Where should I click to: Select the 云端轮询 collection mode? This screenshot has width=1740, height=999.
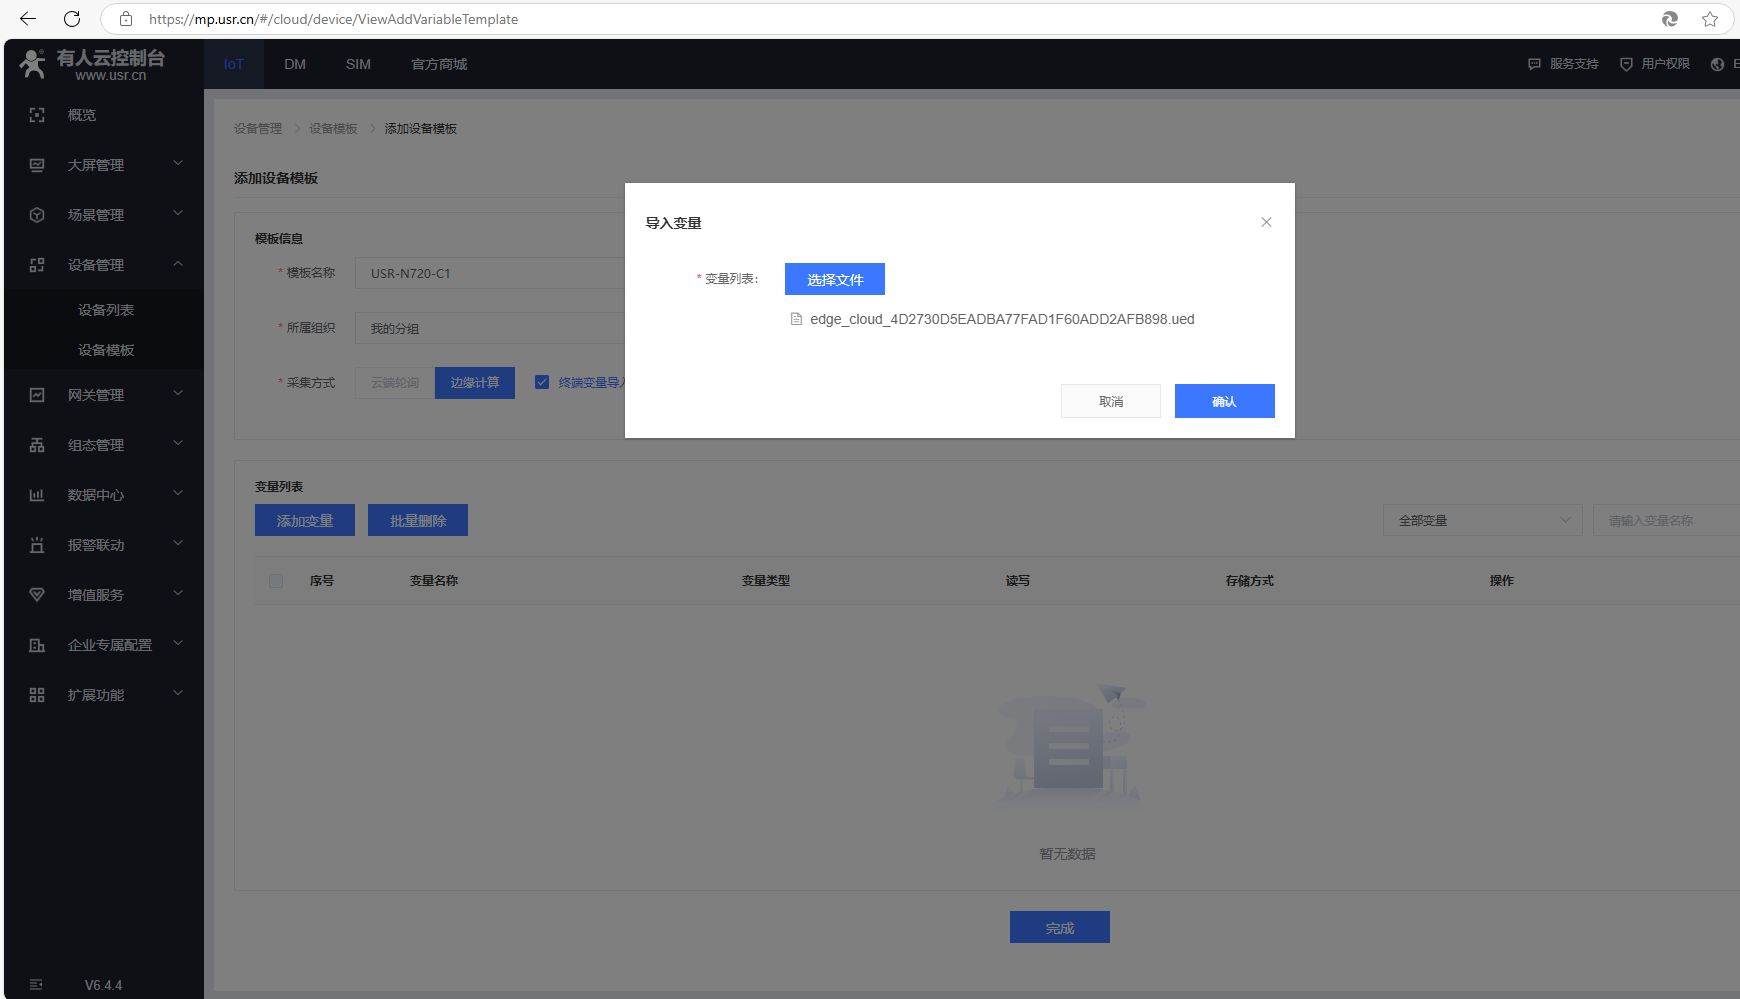395,383
